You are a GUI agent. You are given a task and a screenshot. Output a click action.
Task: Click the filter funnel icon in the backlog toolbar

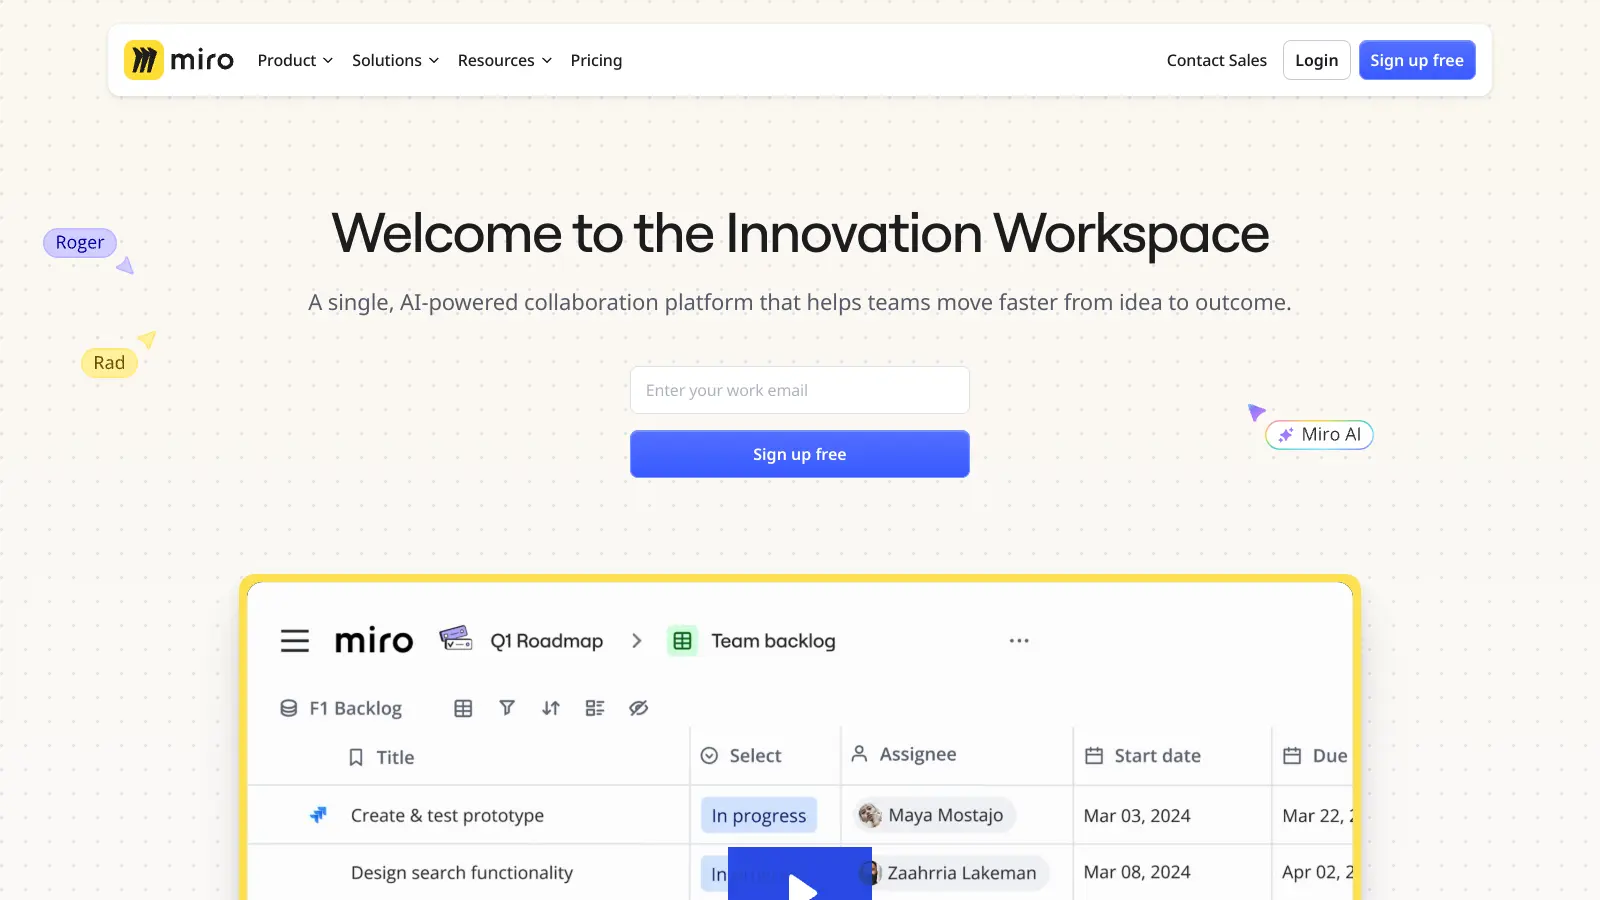tap(507, 708)
